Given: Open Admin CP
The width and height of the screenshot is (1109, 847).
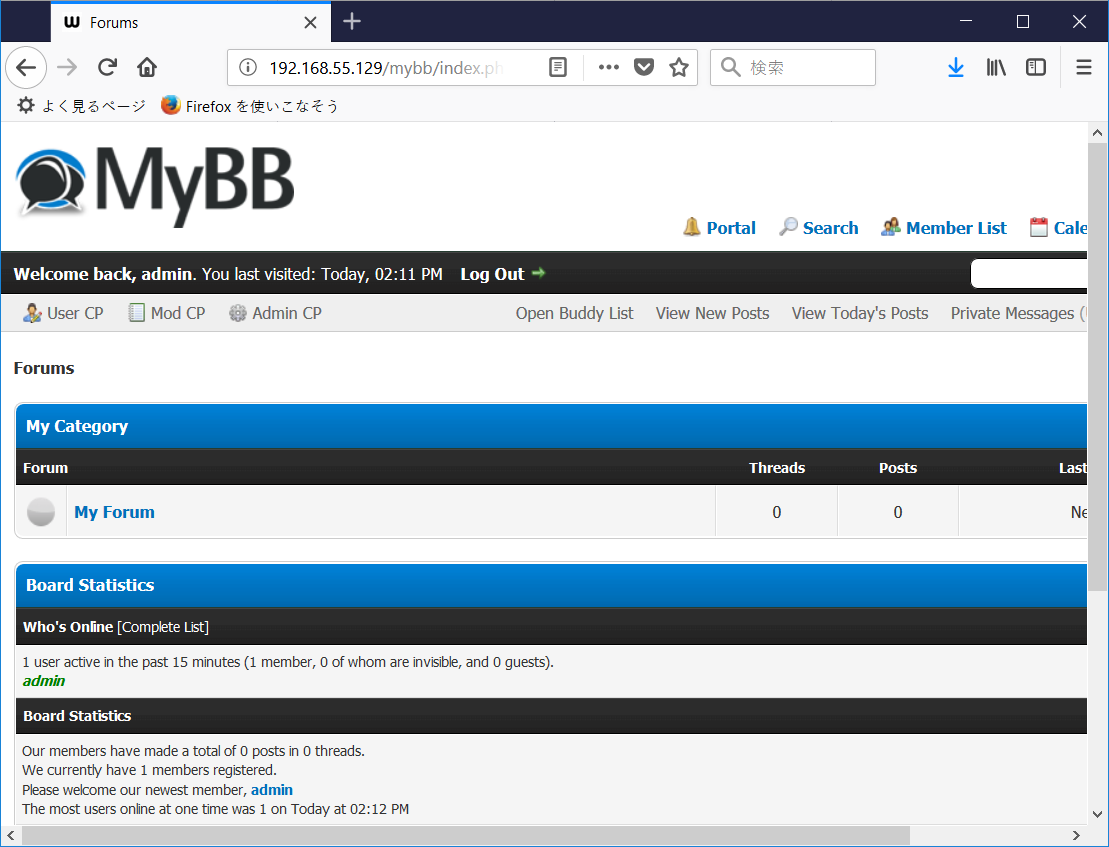Looking at the screenshot, I should pyautogui.click(x=275, y=312).
